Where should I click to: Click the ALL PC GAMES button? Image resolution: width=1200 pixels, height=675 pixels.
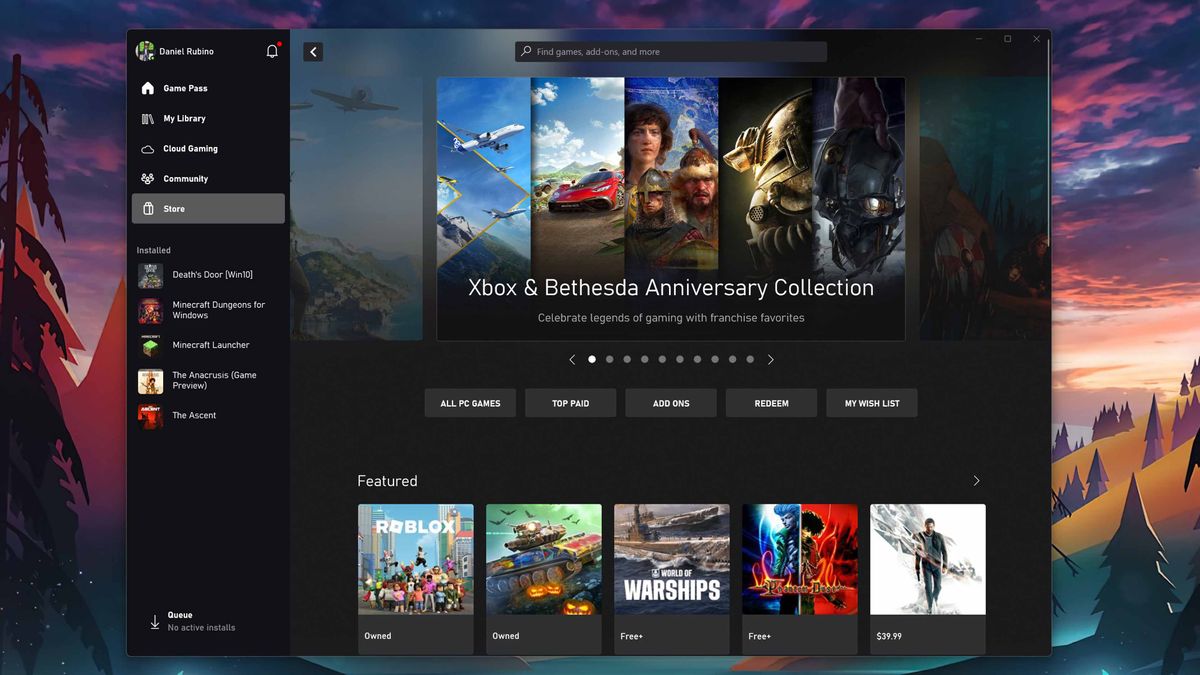click(x=470, y=402)
